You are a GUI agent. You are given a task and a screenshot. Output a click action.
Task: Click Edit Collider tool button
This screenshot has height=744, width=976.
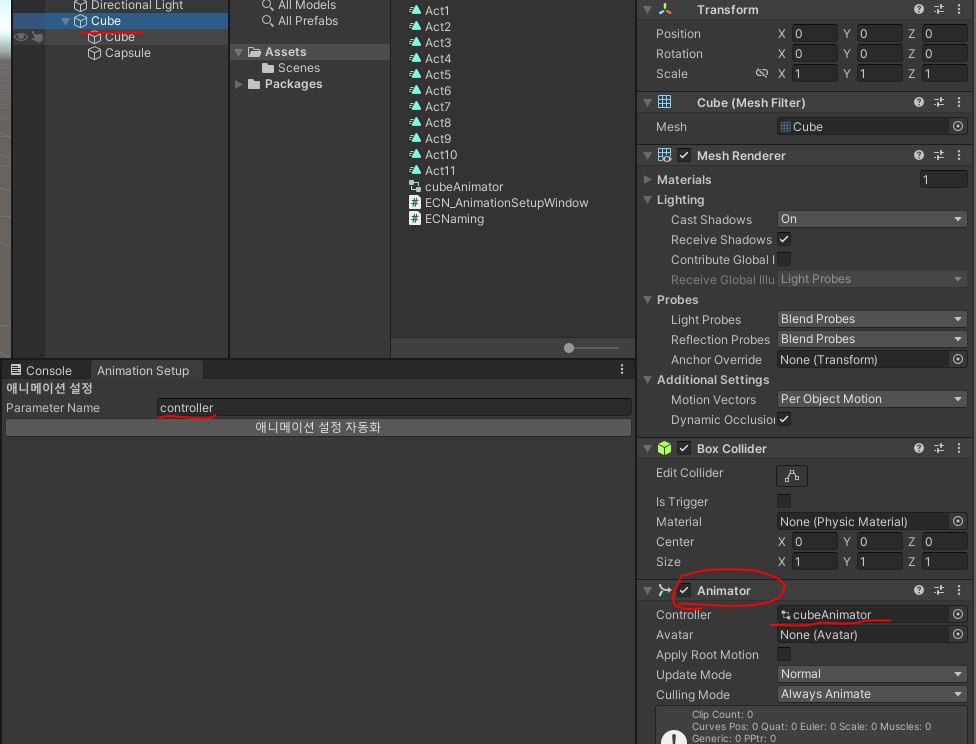792,476
